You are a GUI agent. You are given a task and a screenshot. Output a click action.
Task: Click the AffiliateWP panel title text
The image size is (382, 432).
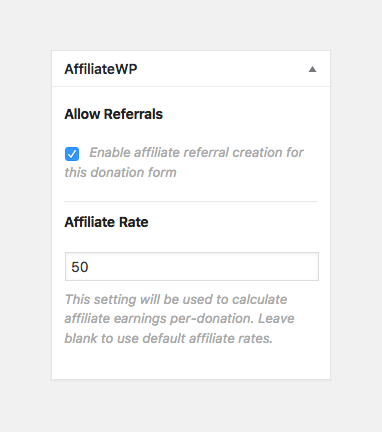click(101, 69)
